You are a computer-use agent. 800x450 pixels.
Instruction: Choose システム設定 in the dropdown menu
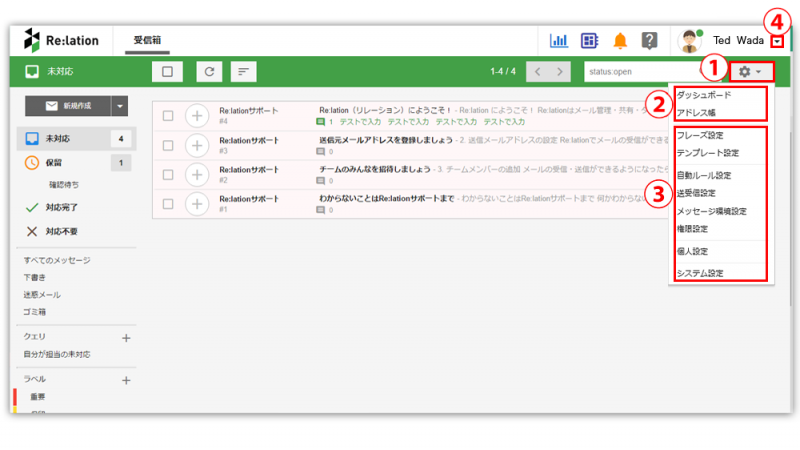pyautogui.click(x=701, y=273)
